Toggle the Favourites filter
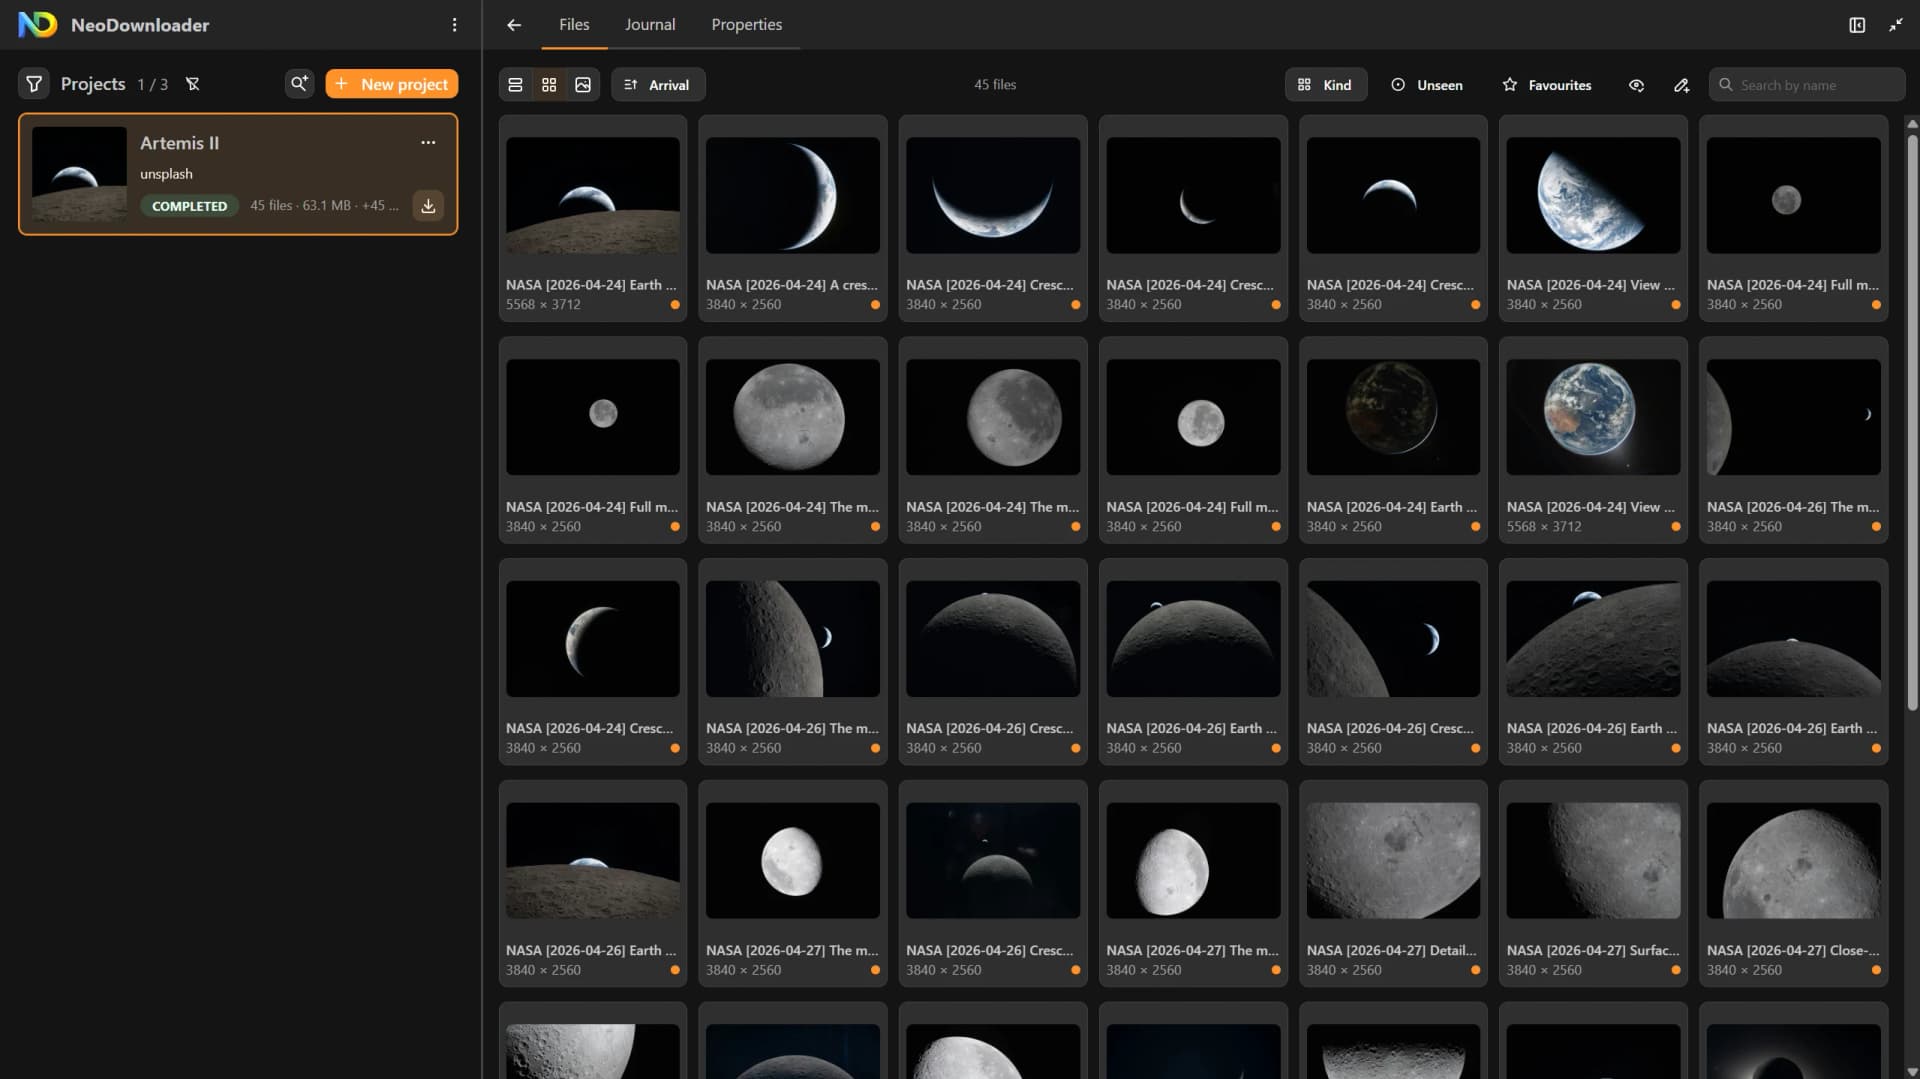This screenshot has width=1920, height=1079. pyautogui.click(x=1546, y=85)
